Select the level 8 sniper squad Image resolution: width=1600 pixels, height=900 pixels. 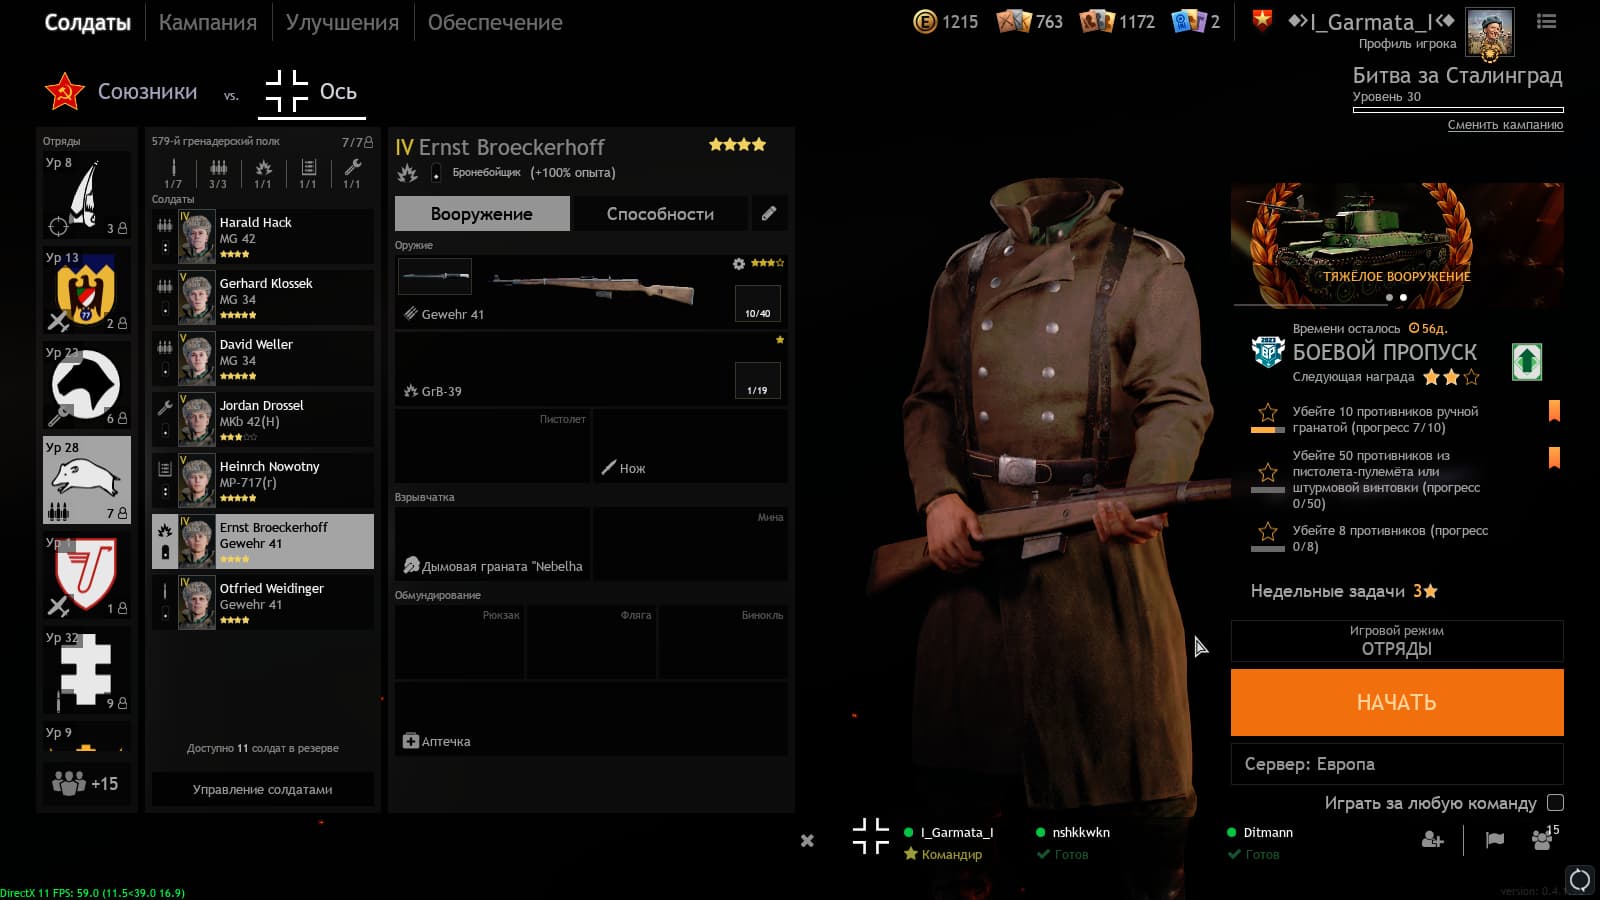[x=86, y=196]
